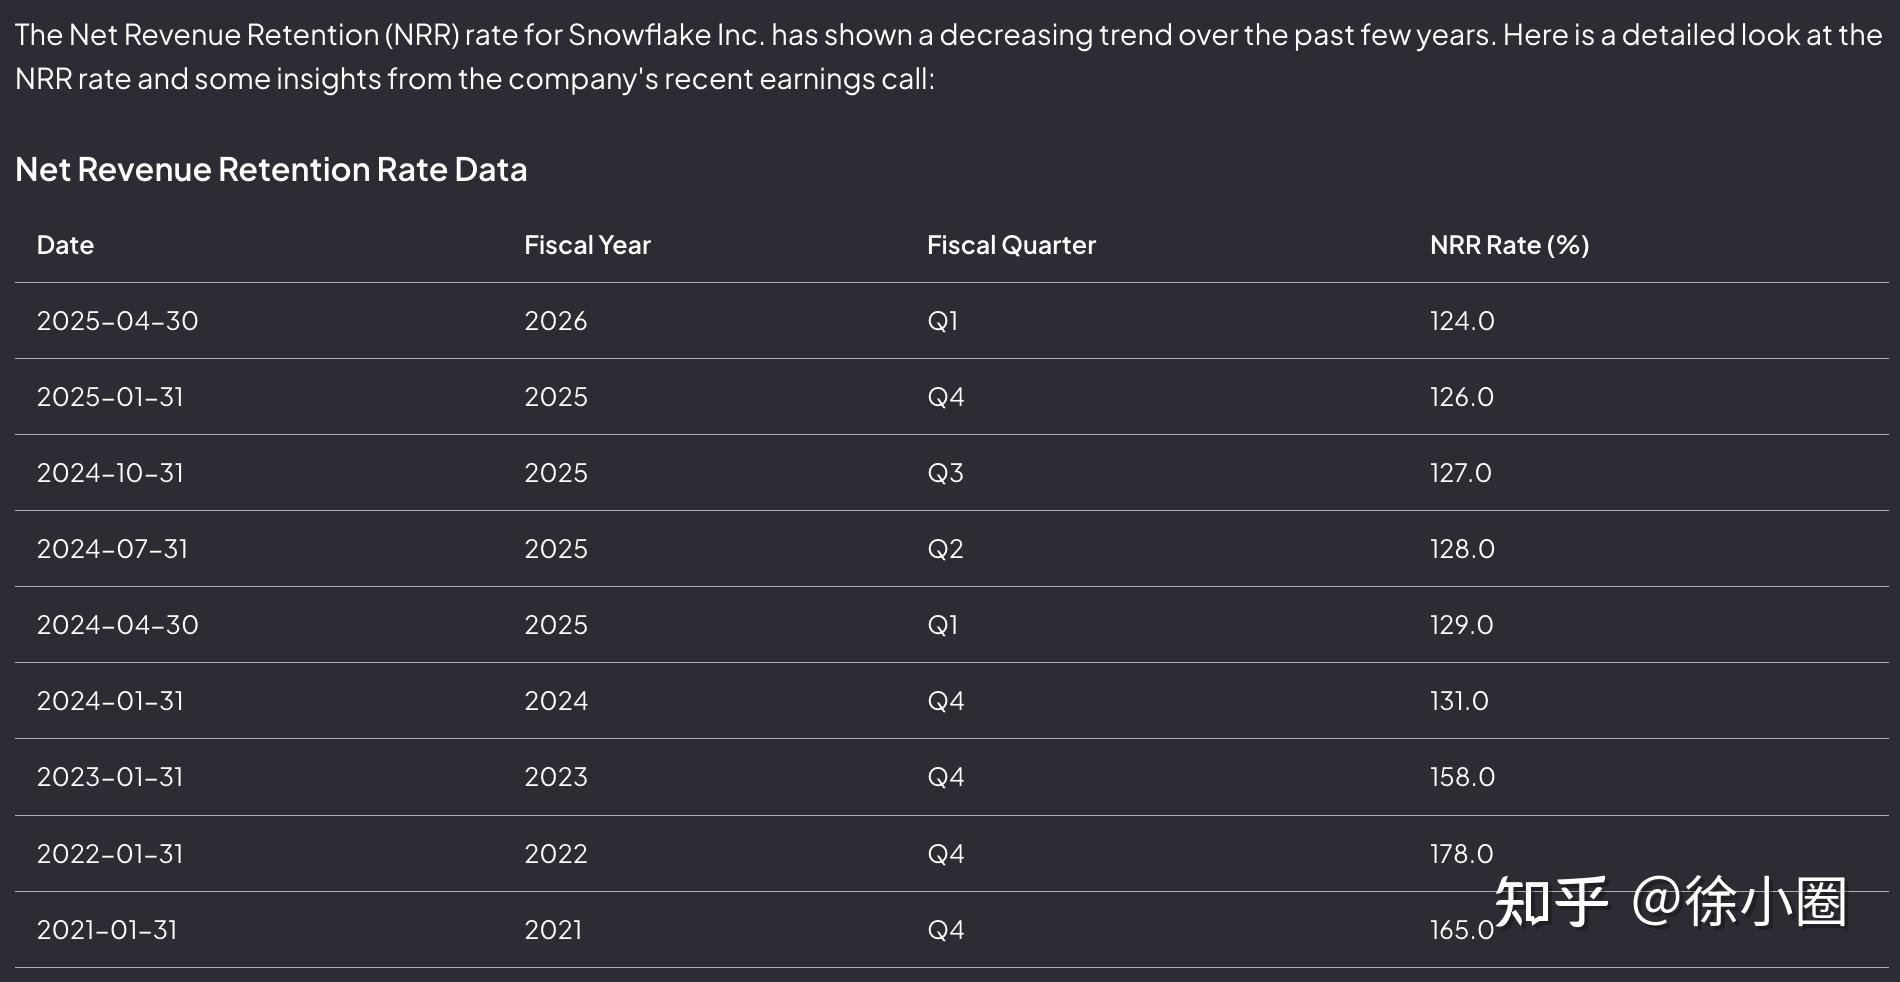Viewport: 1900px width, 982px height.
Task: Click the Zhihu watermark text
Action: [x=1669, y=901]
